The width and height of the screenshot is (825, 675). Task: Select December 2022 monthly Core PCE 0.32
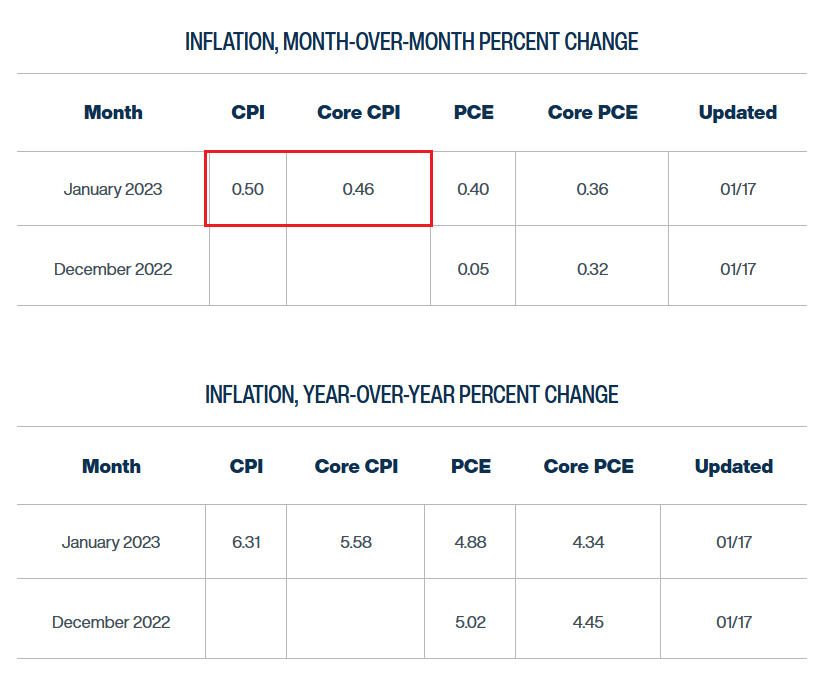pyautogui.click(x=592, y=269)
